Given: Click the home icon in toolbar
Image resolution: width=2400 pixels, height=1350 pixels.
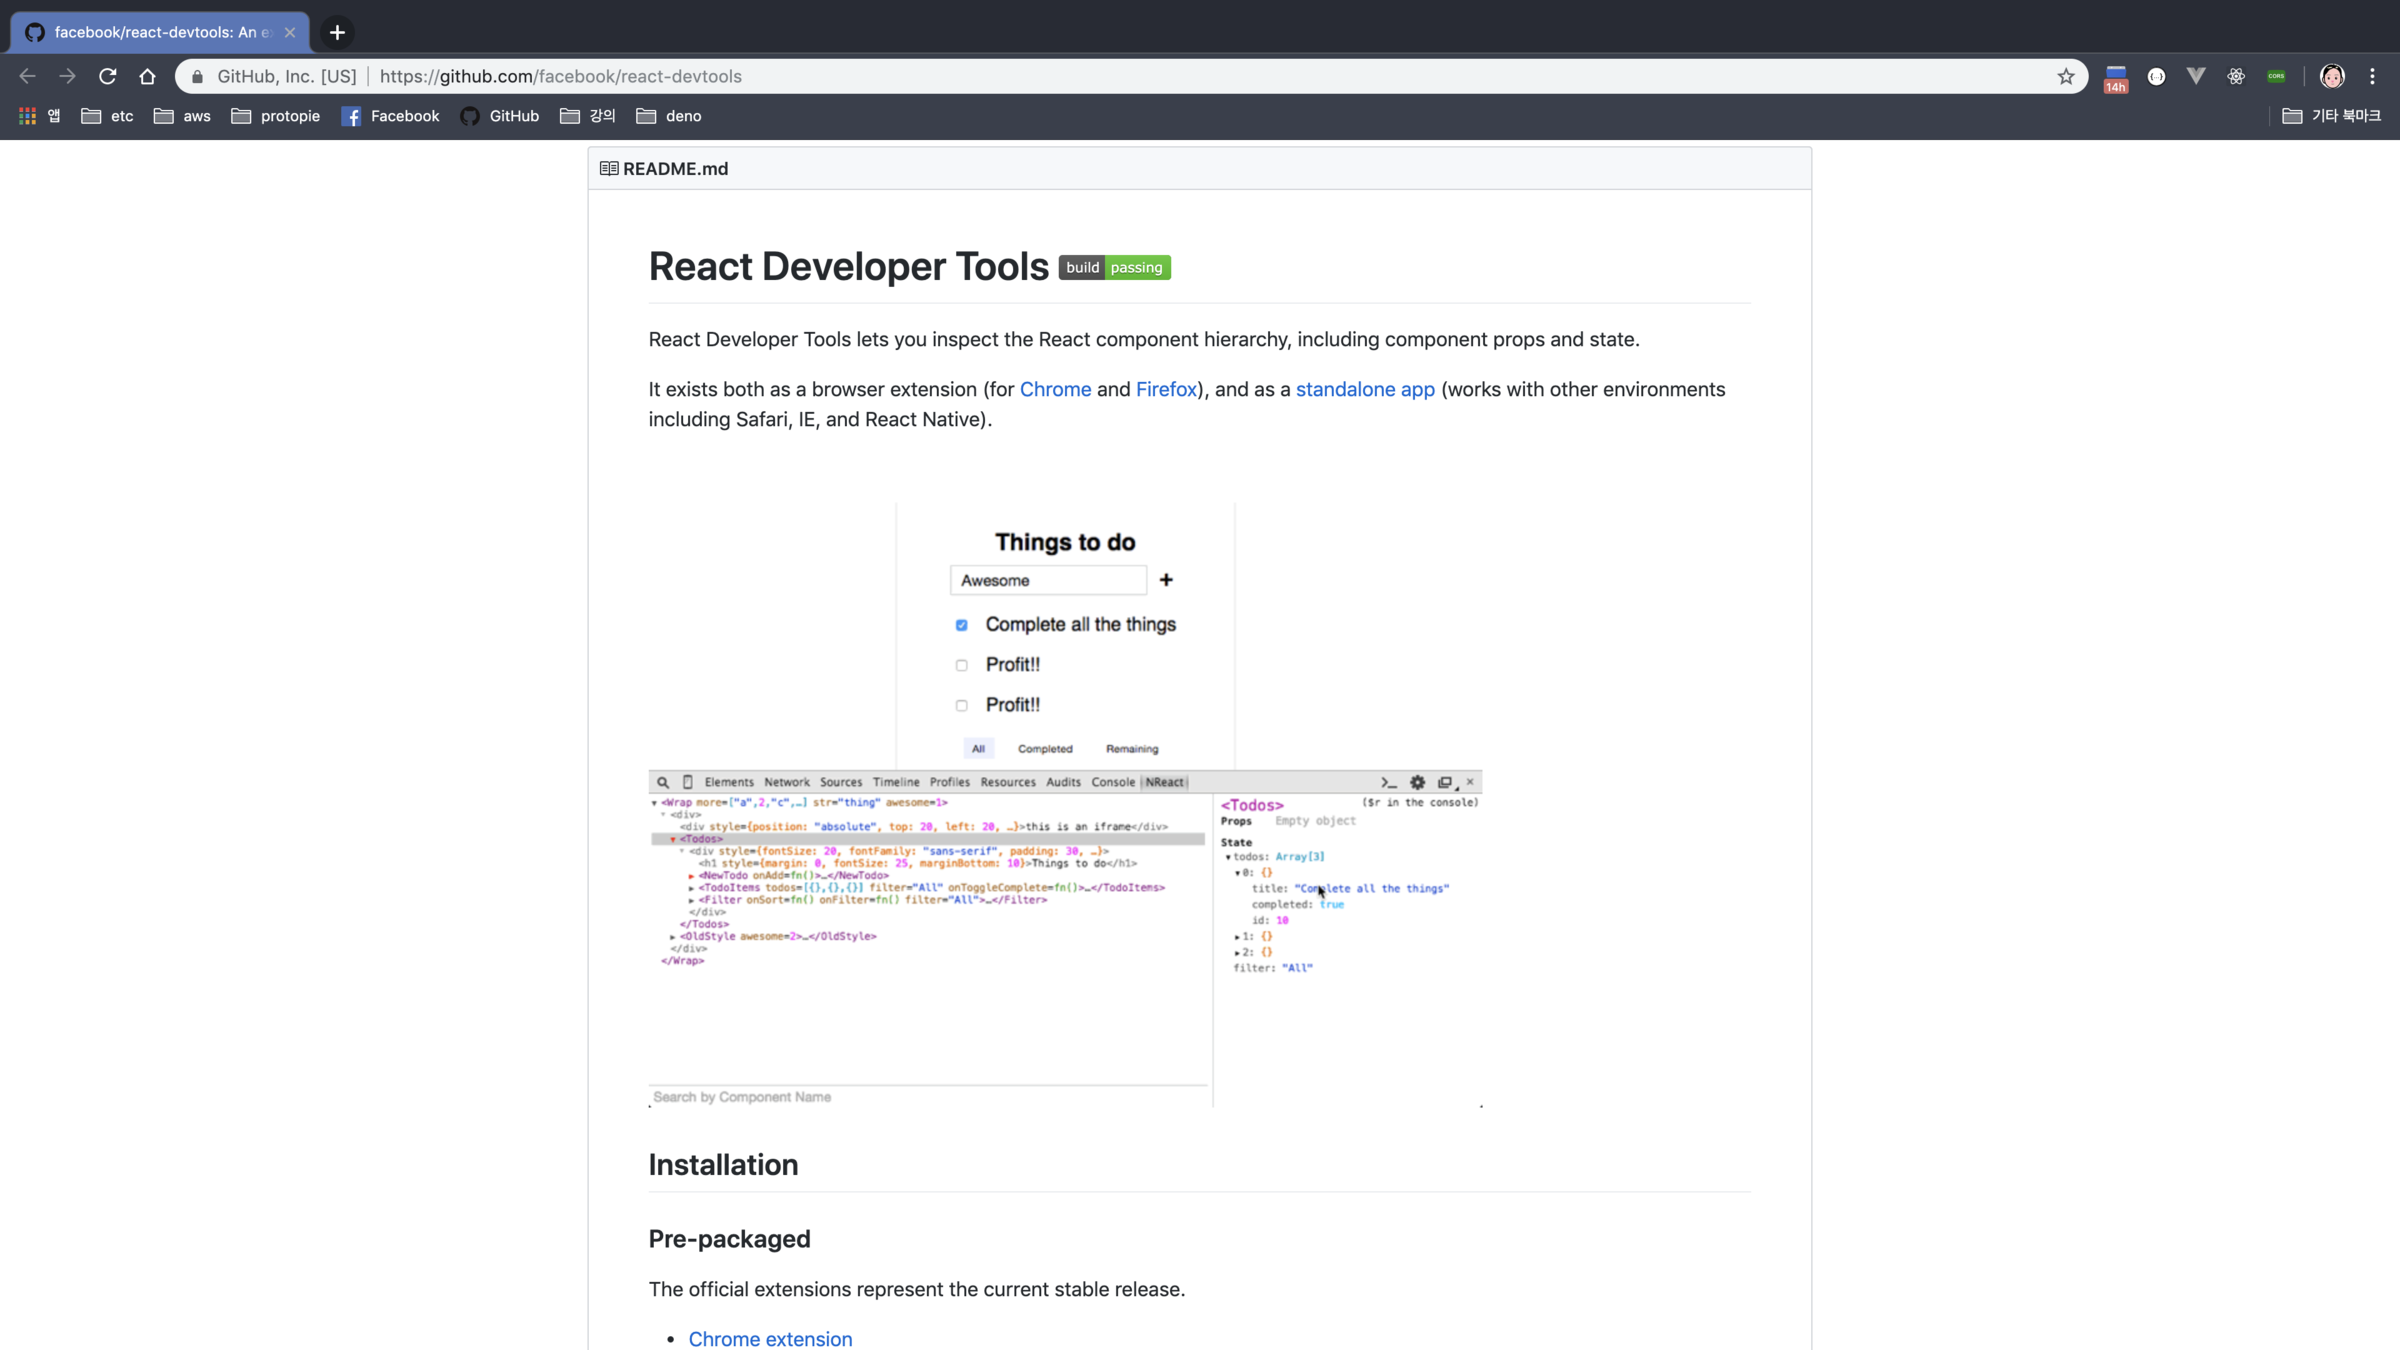Looking at the screenshot, I should click(148, 76).
